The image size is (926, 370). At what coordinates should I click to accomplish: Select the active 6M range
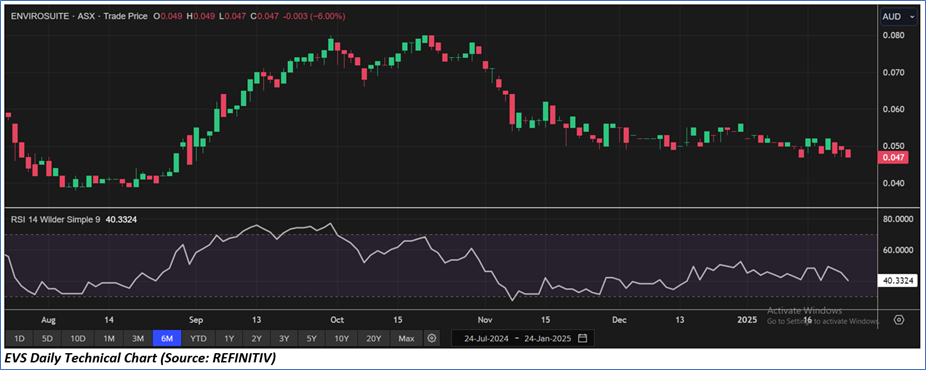click(x=167, y=339)
